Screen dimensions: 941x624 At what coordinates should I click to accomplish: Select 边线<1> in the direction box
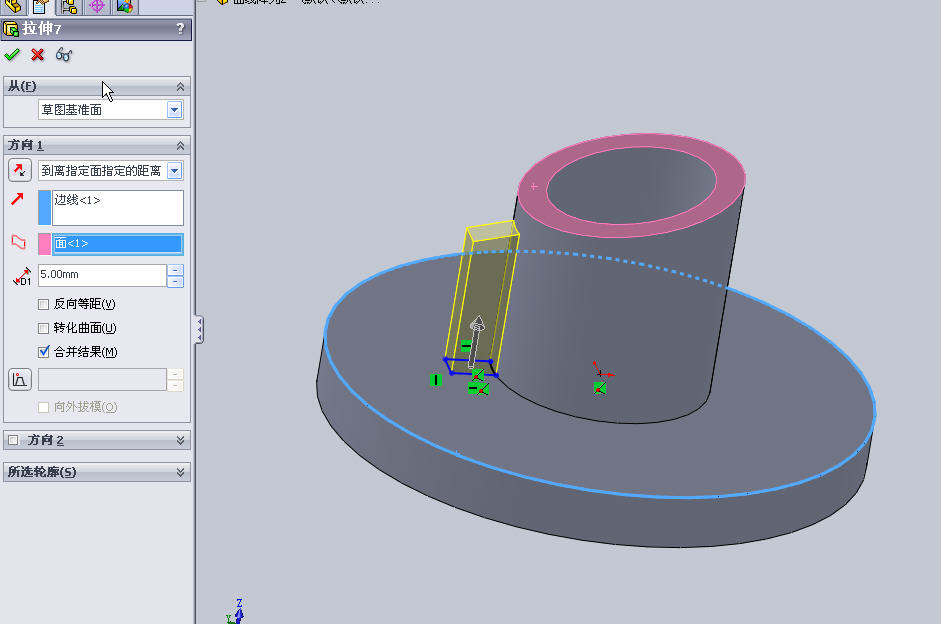(x=77, y=200)
